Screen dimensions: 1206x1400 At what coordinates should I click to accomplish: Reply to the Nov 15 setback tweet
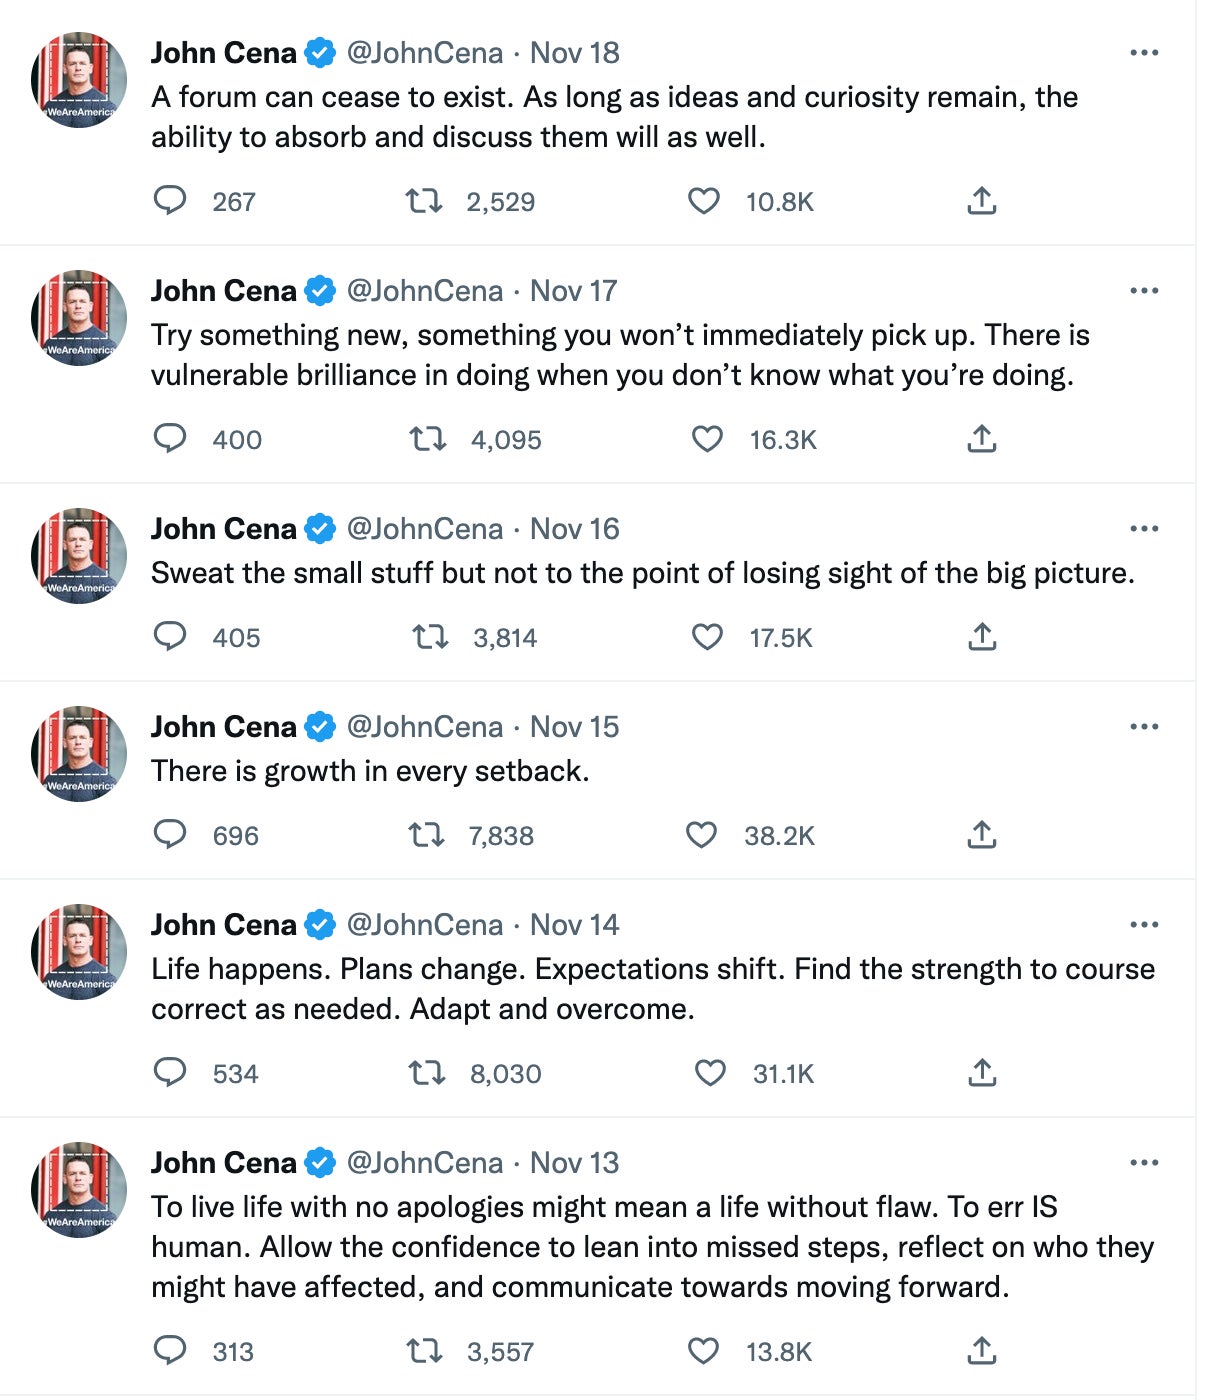pos(170,835)
